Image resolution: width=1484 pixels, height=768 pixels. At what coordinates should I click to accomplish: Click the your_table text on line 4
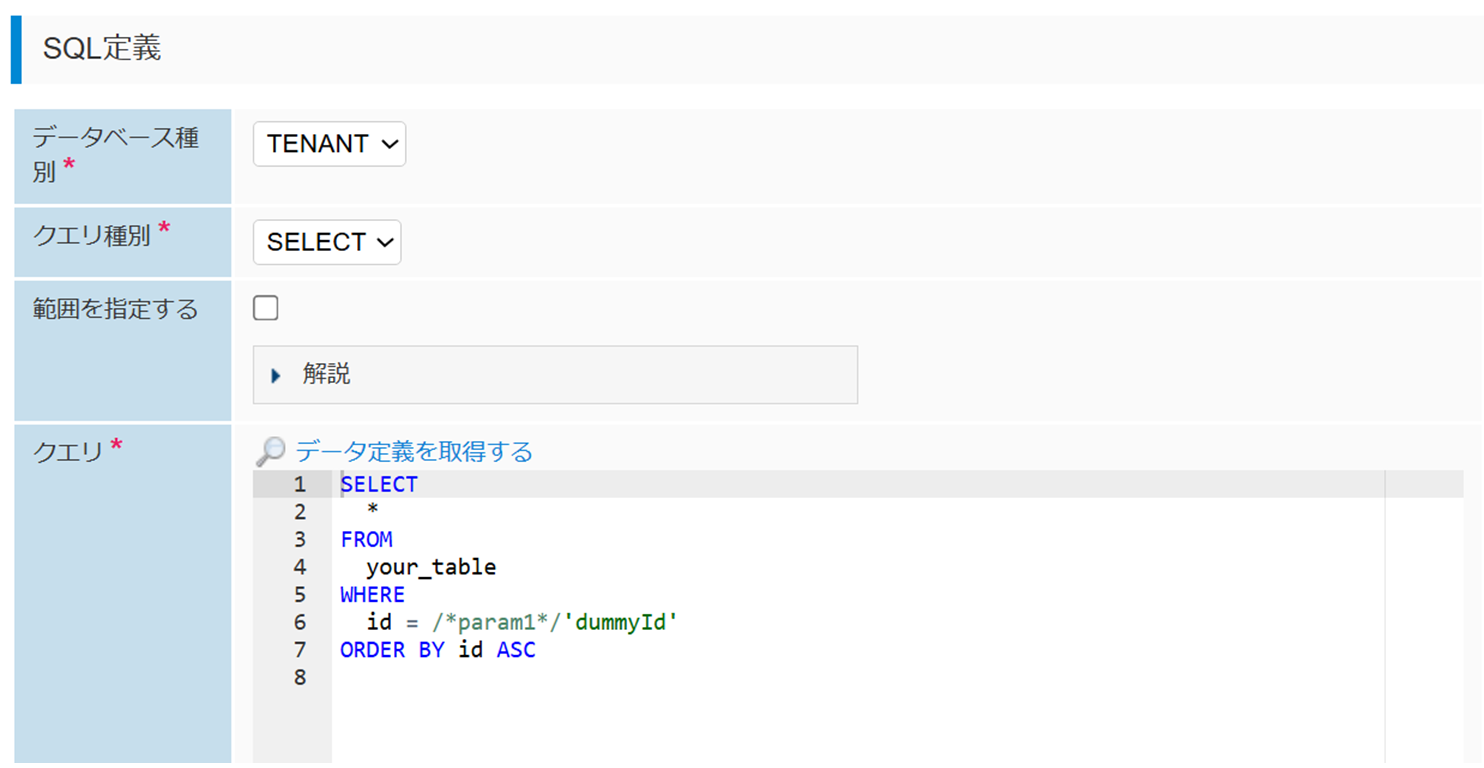click(x=431, y=568)
